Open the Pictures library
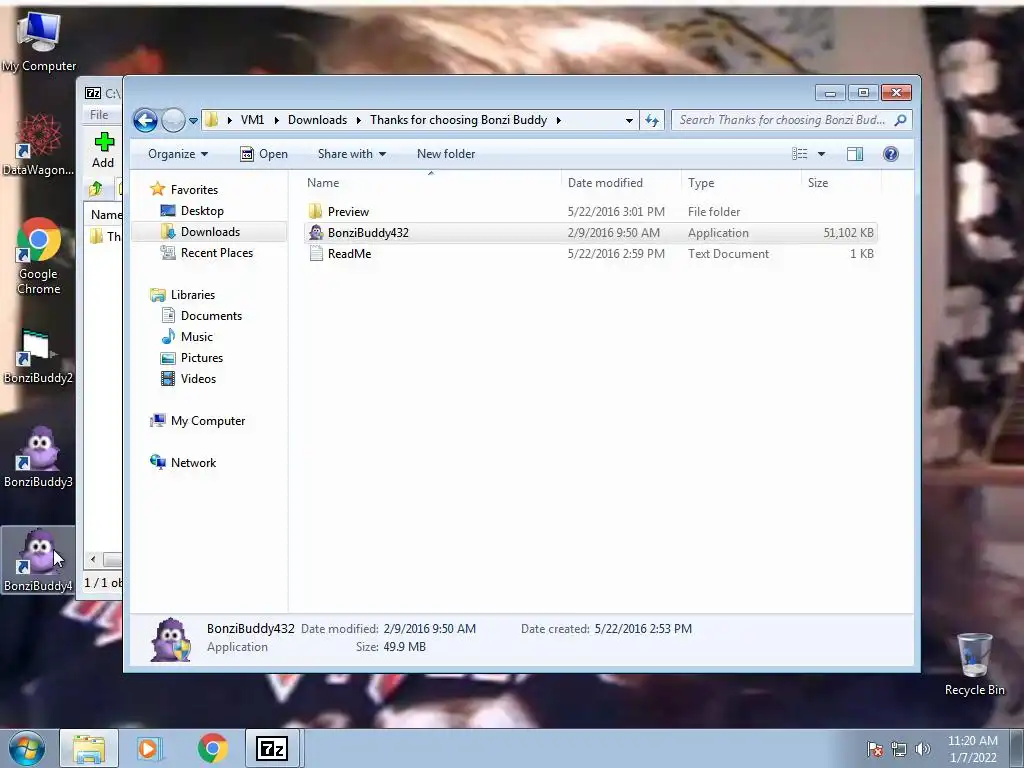This screenshot has width=1024, height=768. [202, 358]
